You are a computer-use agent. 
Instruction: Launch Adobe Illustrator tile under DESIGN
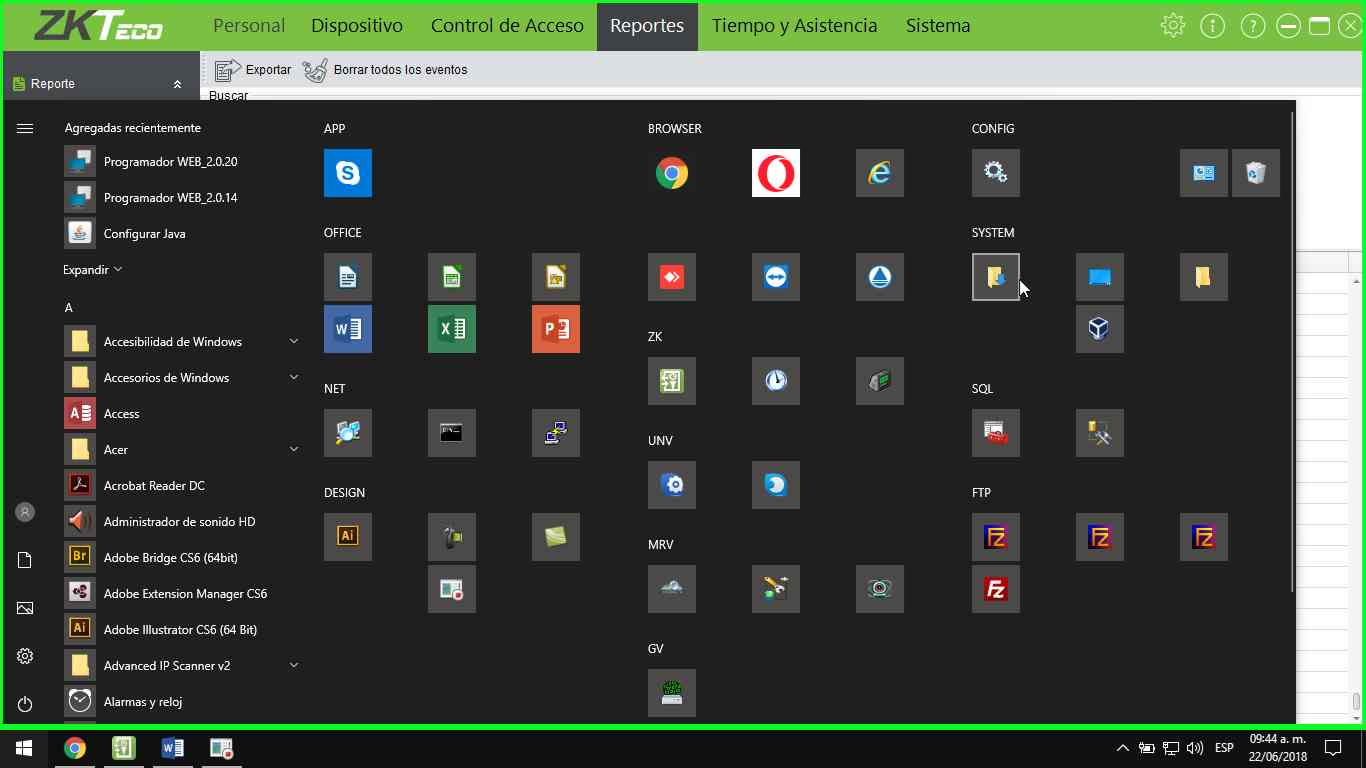click(x=348, y=537)
